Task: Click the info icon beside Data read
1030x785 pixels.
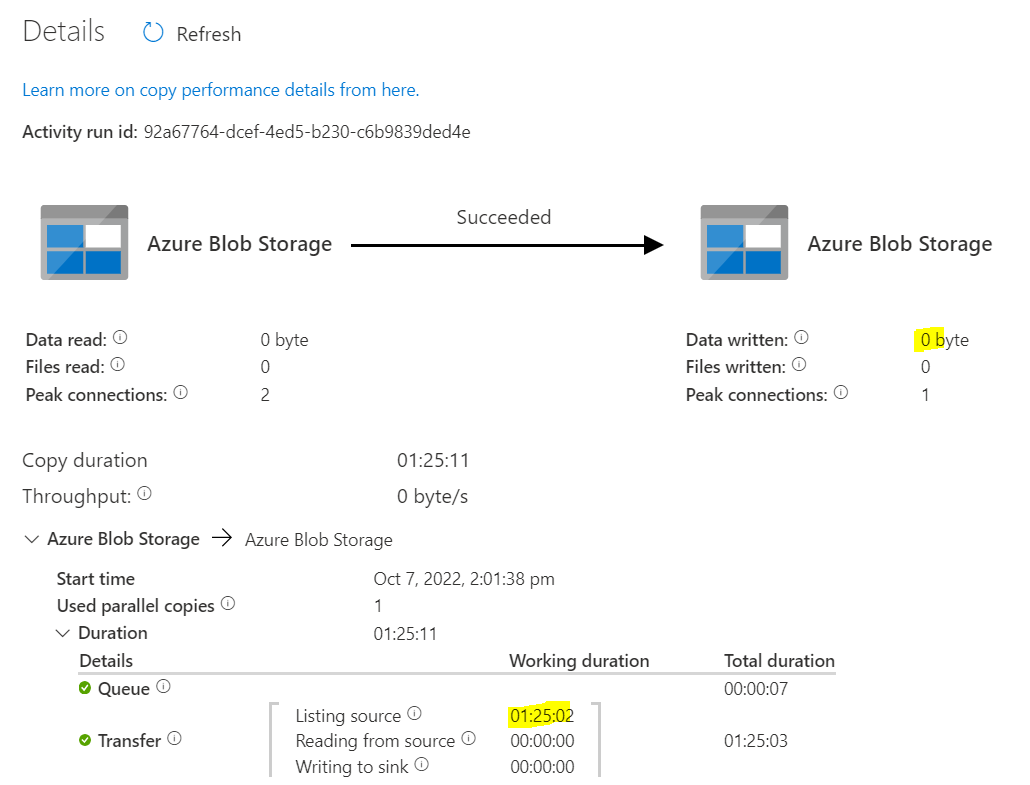Action: click(x=120, y=337)
